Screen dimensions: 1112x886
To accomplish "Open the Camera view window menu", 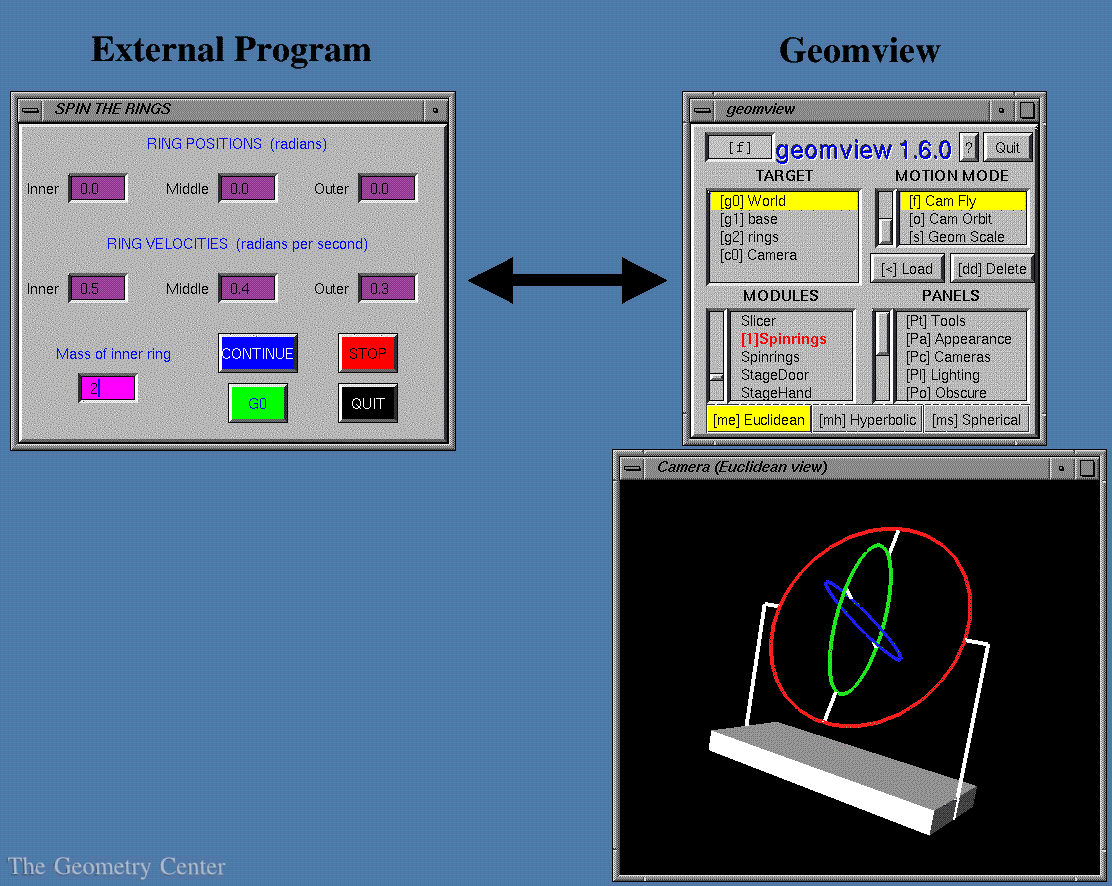I will (632, 466).
